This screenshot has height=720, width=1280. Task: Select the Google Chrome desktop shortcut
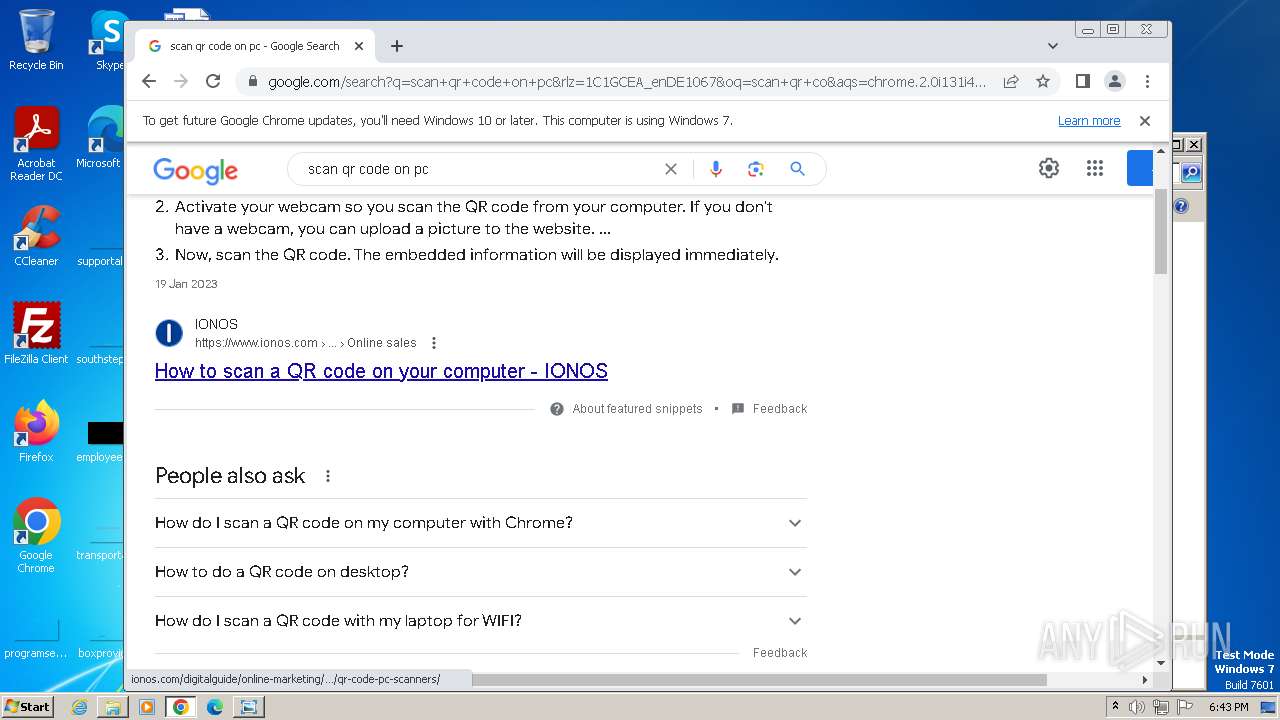[36, 535]
